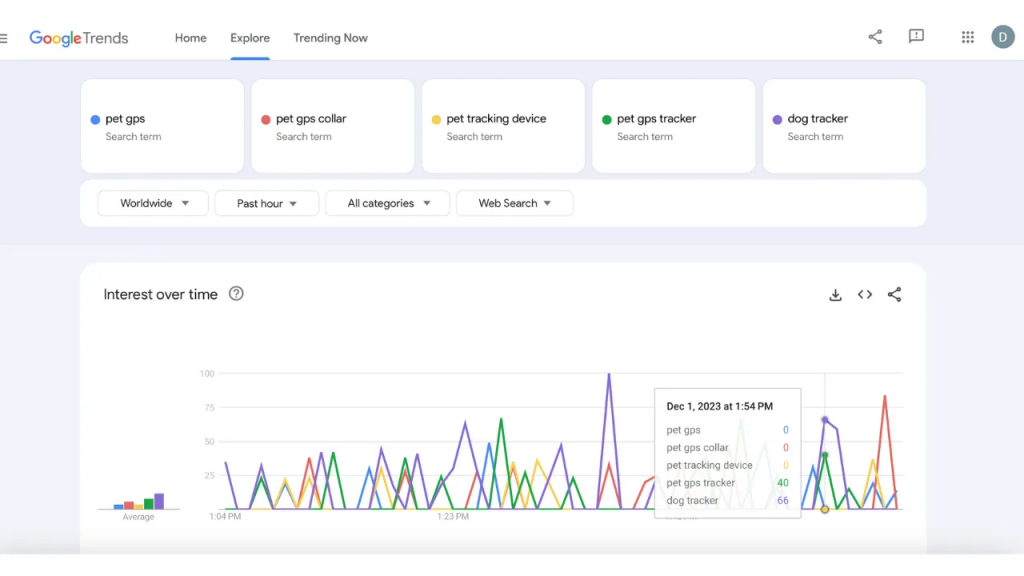
Task: Edit the "pet gps tracker" search term card
Action: click(x=673, y=126)
